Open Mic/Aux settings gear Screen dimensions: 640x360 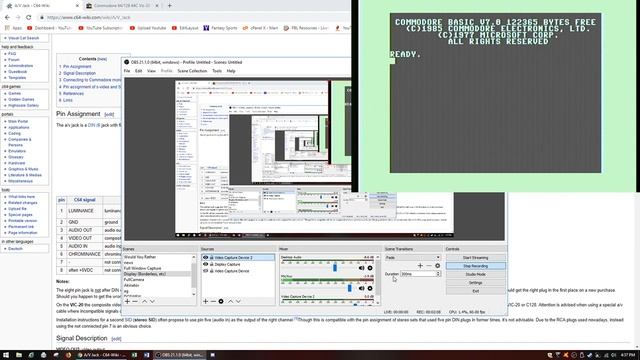(370, 288)
